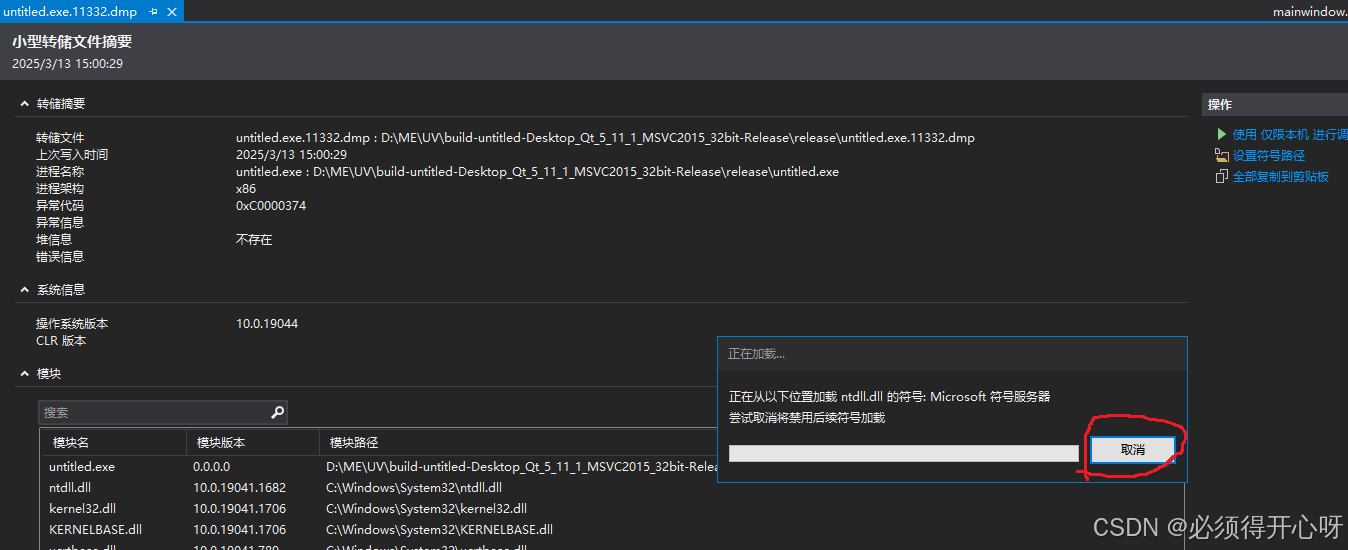
Task: Click the 上次写入时间 value
Action: point(291,155)
